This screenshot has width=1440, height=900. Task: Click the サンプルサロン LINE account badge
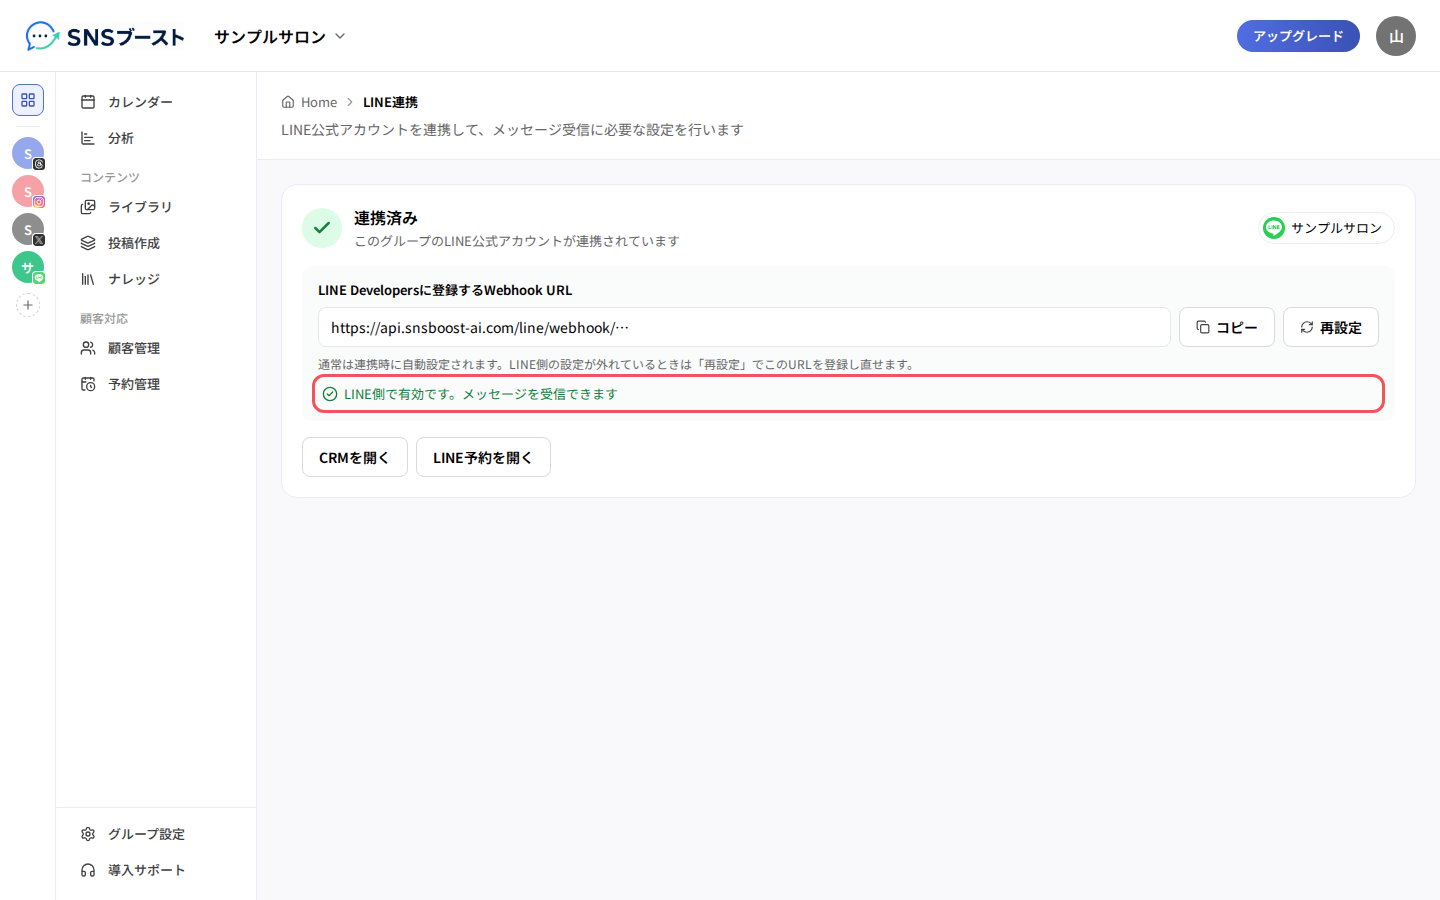pyautogui.click(x=1326, y=228)
